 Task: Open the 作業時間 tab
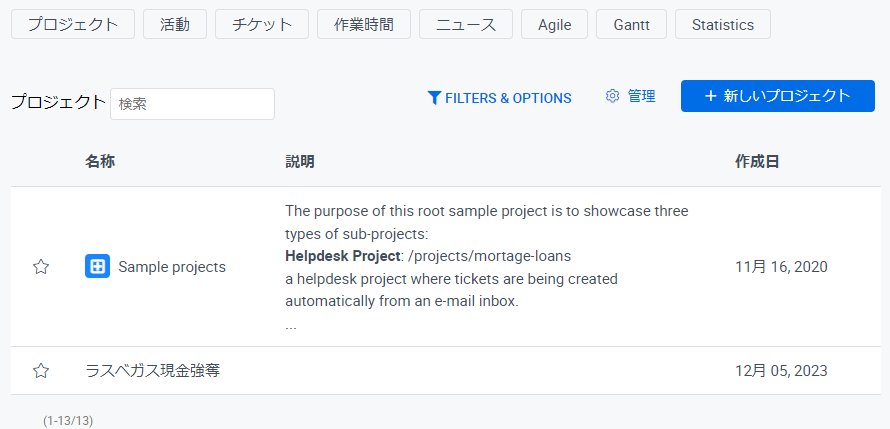[x=364, y=24]
